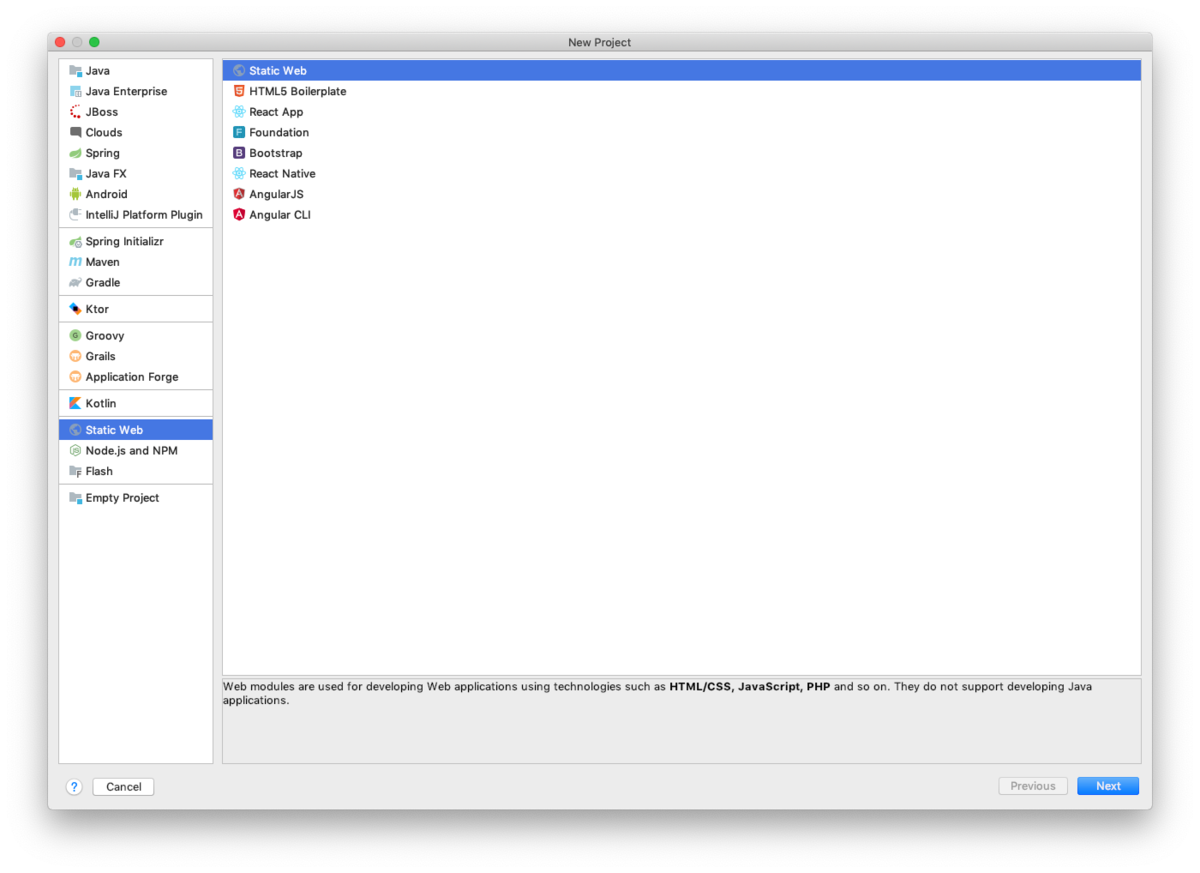Image resolution: width=1200 pixels, height=873 pixels.
Task: Select the Flash icon
Action: pyautogui.click(x=75, y=471)
